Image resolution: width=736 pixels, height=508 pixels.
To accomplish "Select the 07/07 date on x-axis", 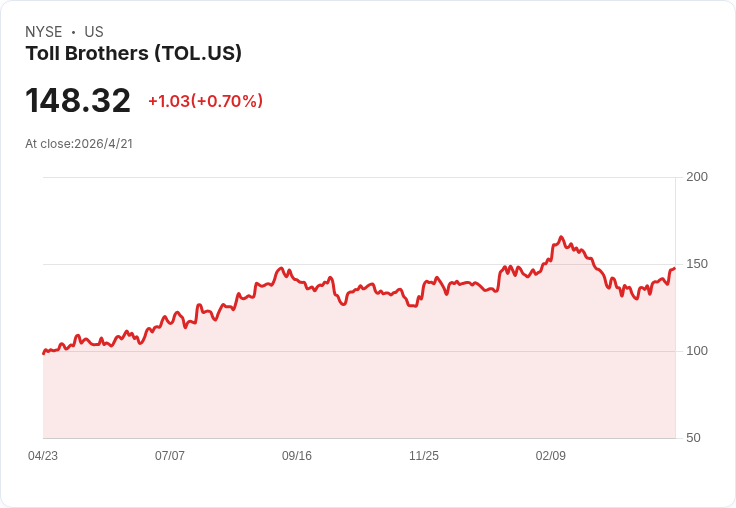I will 170,456.
